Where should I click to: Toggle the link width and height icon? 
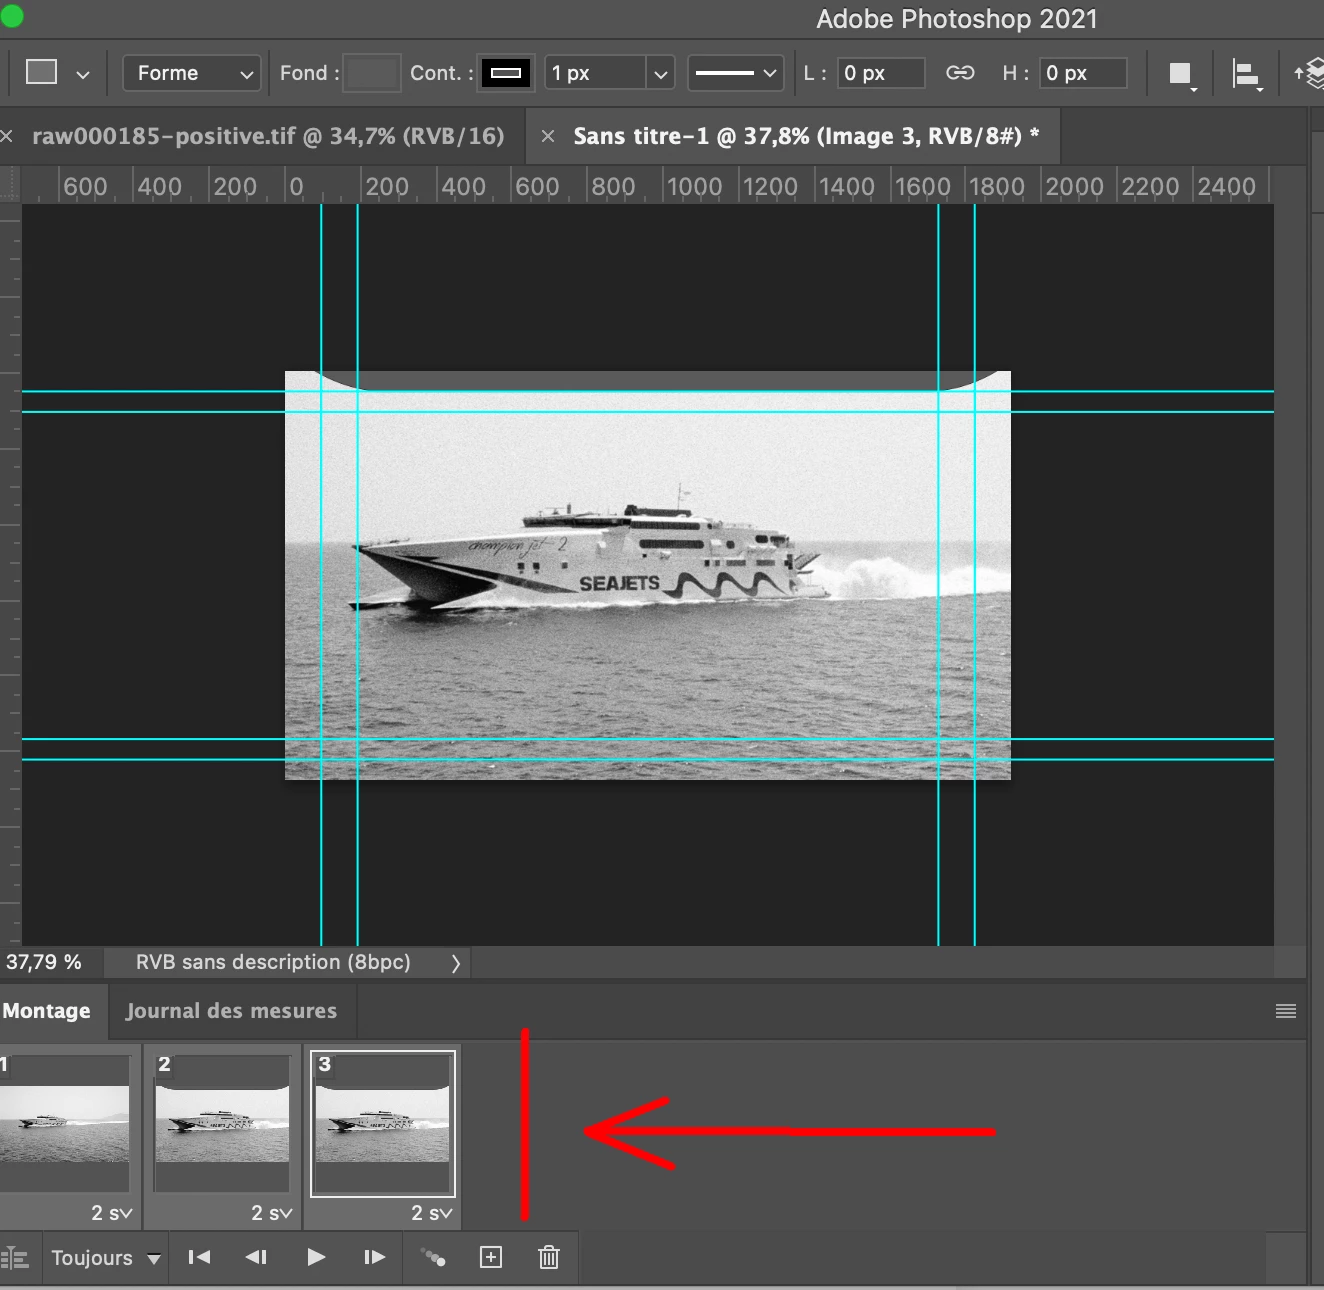tap(960, 73)
